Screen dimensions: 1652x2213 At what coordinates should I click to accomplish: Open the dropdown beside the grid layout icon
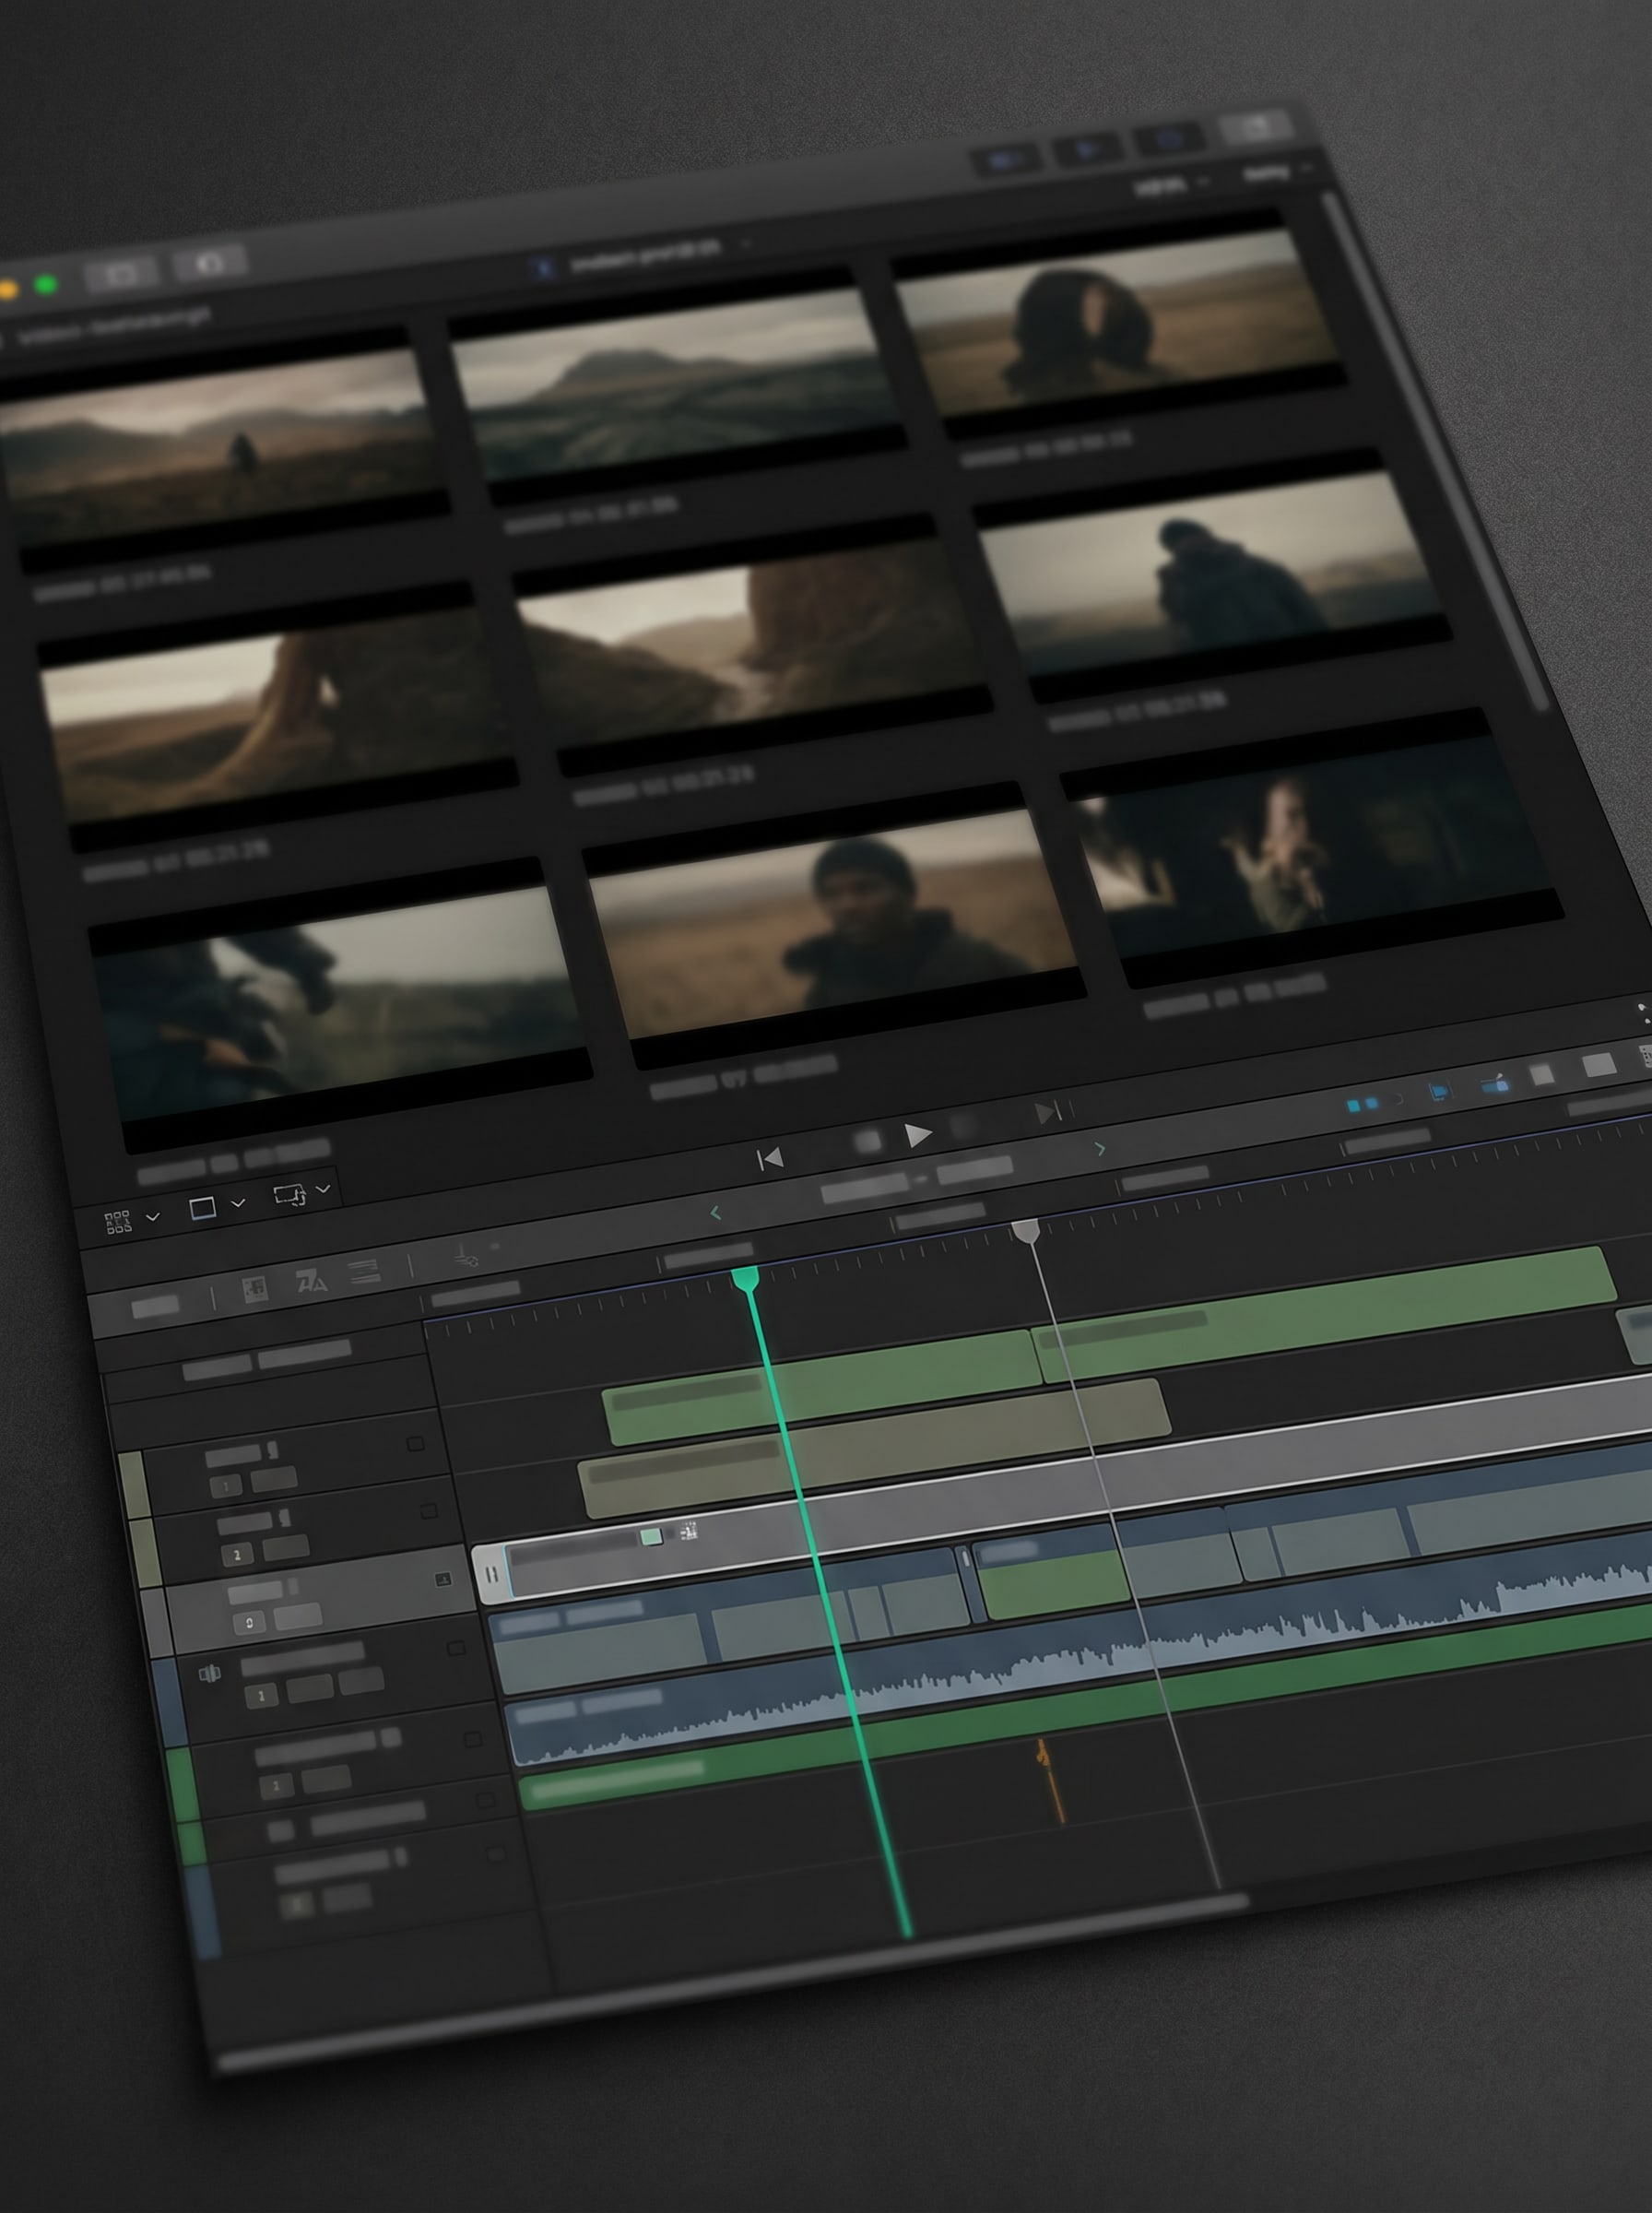[x=153, y=1217]
